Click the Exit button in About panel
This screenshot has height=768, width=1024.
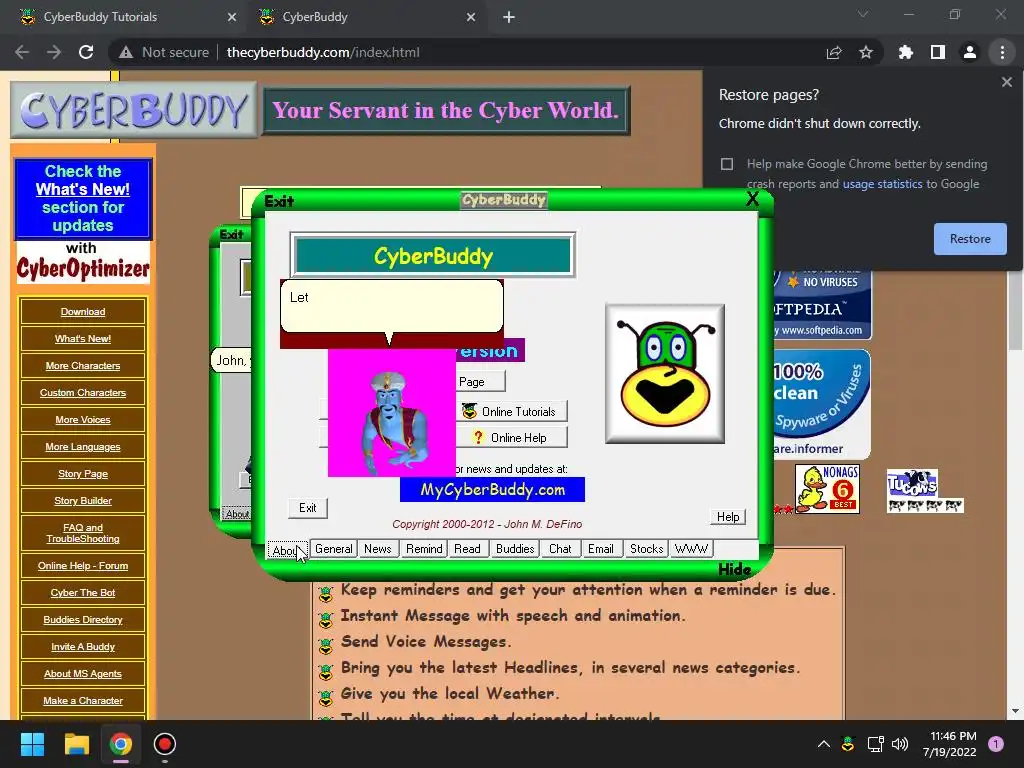(x=308, y=508)
